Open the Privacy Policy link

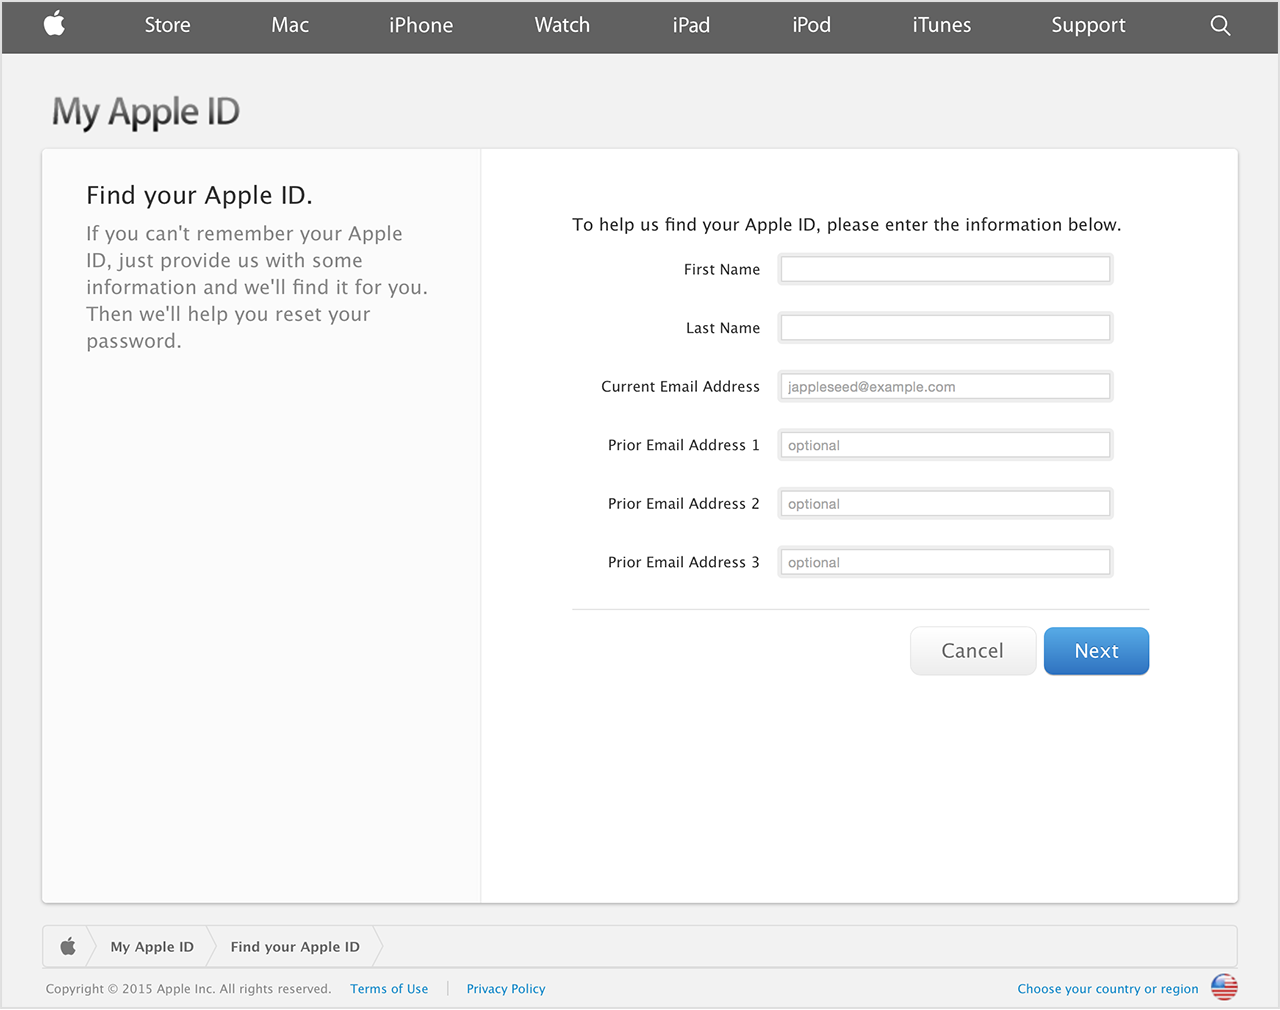pyautogui.click(x=506, y=989)
